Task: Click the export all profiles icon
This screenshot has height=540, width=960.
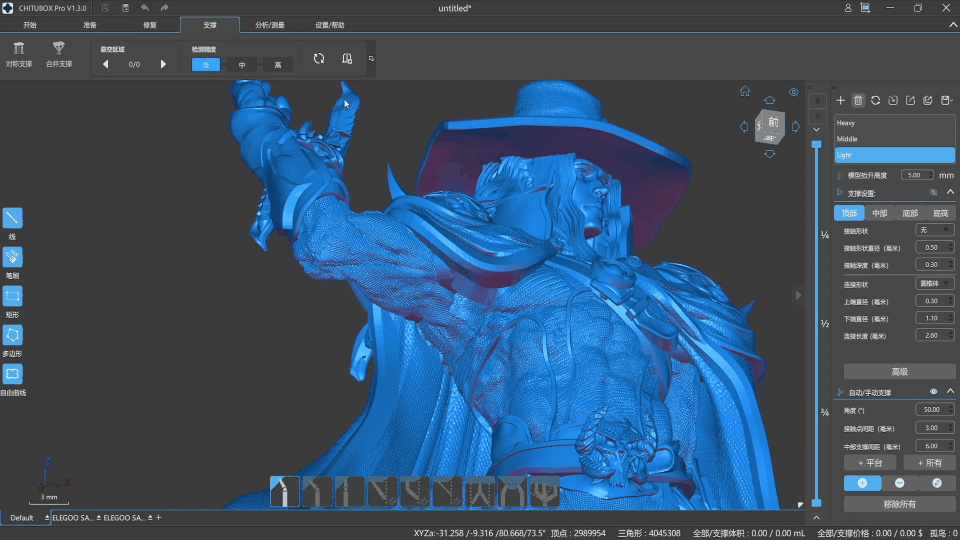Action: click(928, 100)
